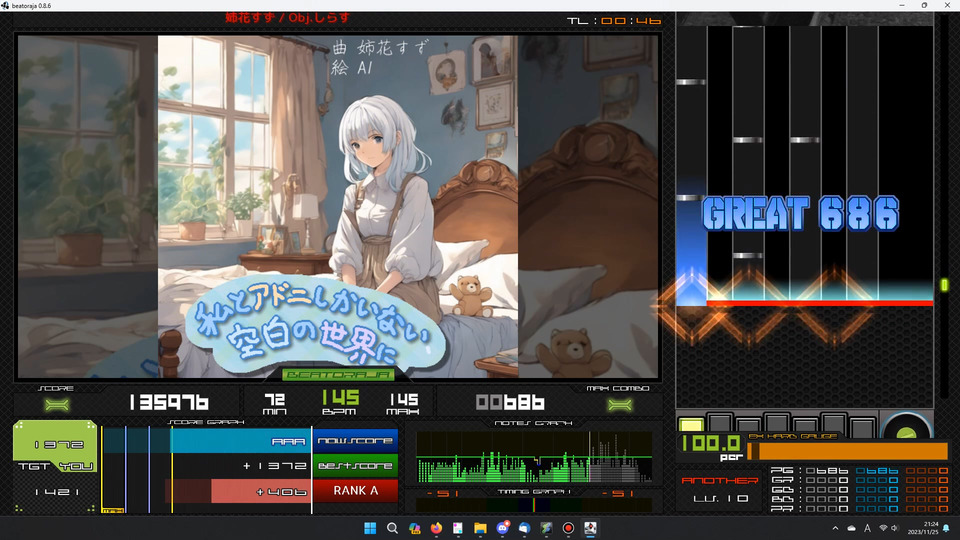Click the +406 red rank bar
The image size is (960, 540).
pos(261,491)
